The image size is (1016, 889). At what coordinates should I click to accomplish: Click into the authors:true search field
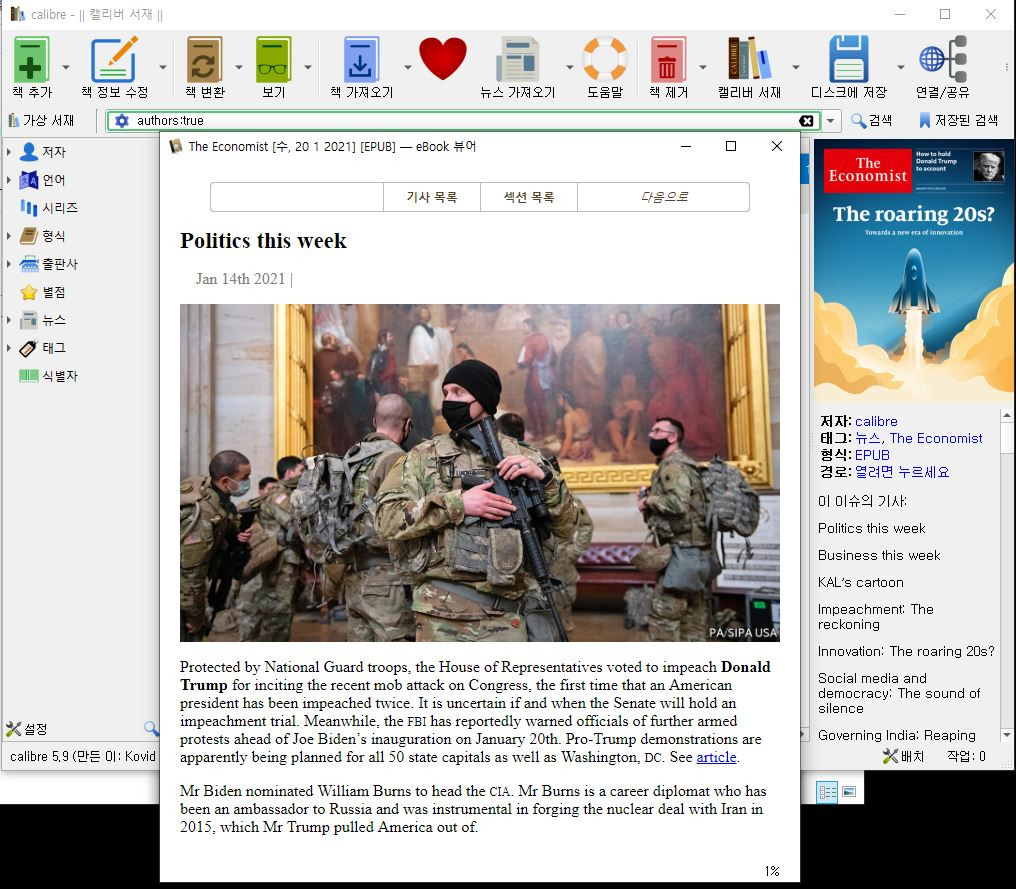click(x=463, y=121)
